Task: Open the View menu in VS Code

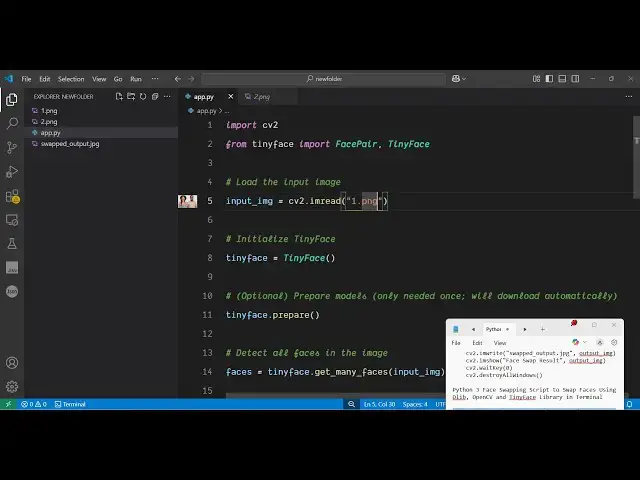Action: click(x=99, y=79)
